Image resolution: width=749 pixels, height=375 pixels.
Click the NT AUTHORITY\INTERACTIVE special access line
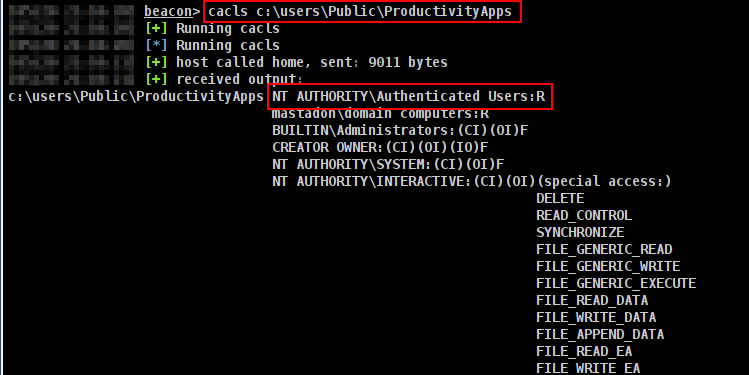pos(472,182)
